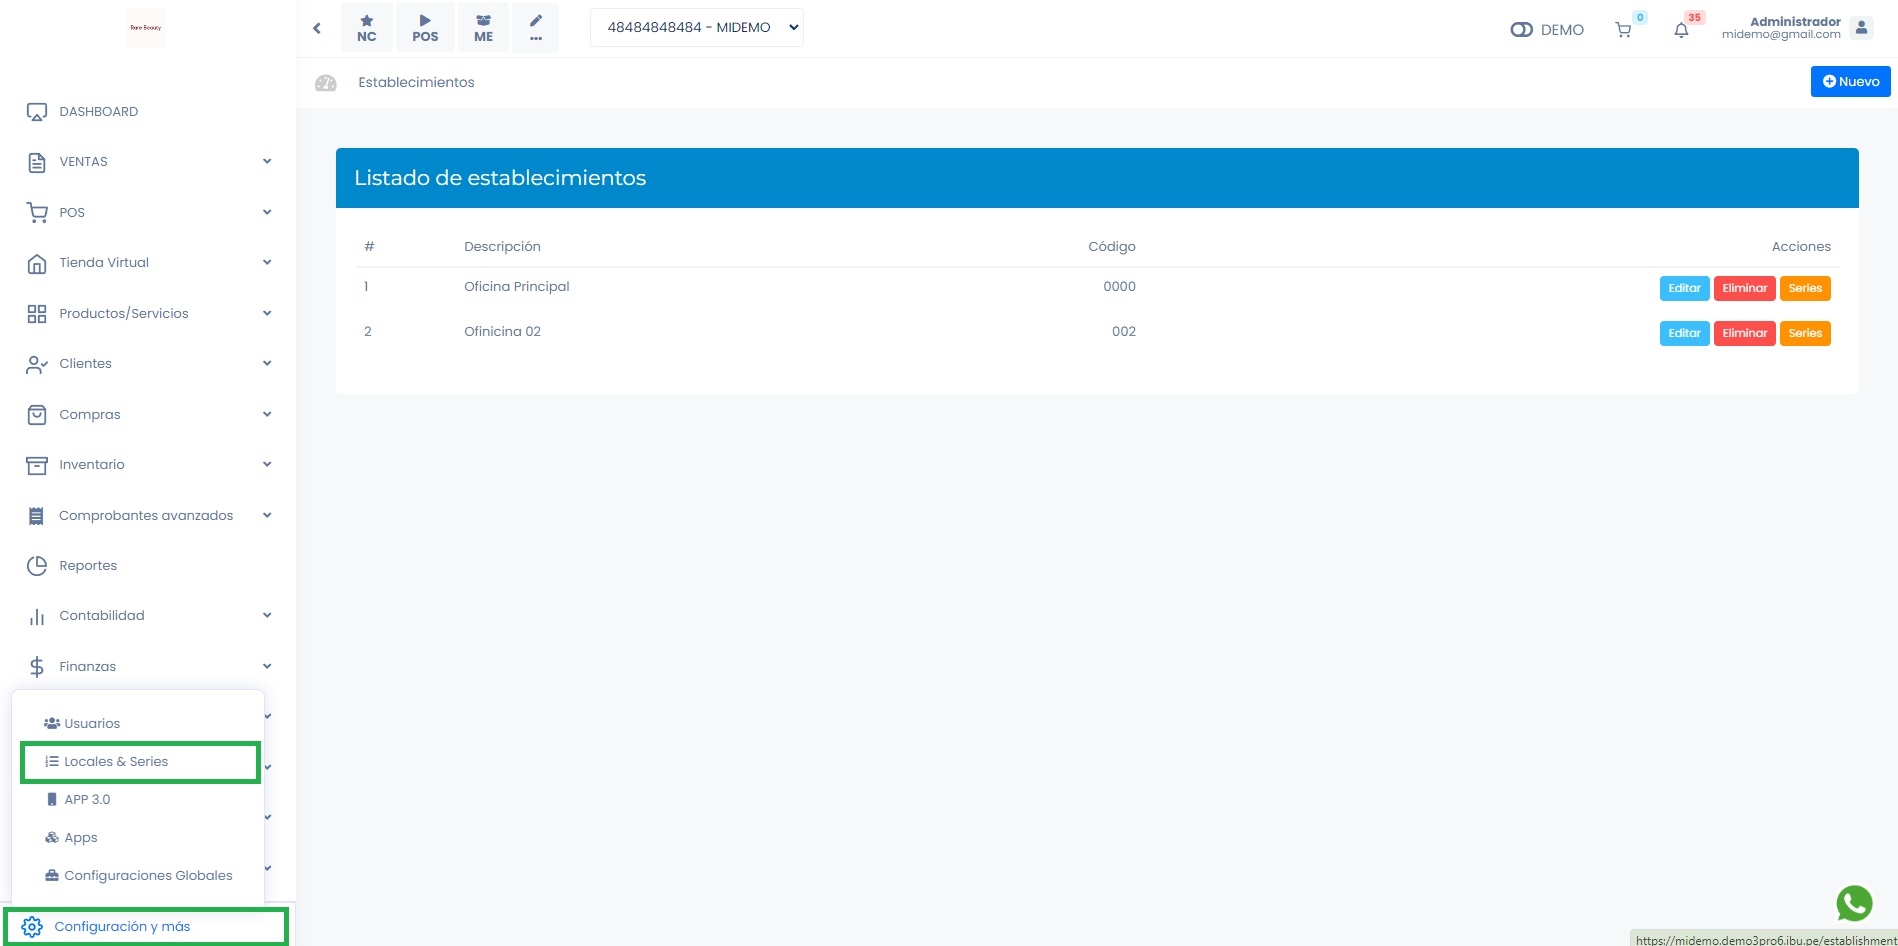Expand the Comprobantes avanzados menu
Screen dimensions: 1898x946
tap(150, 516)
